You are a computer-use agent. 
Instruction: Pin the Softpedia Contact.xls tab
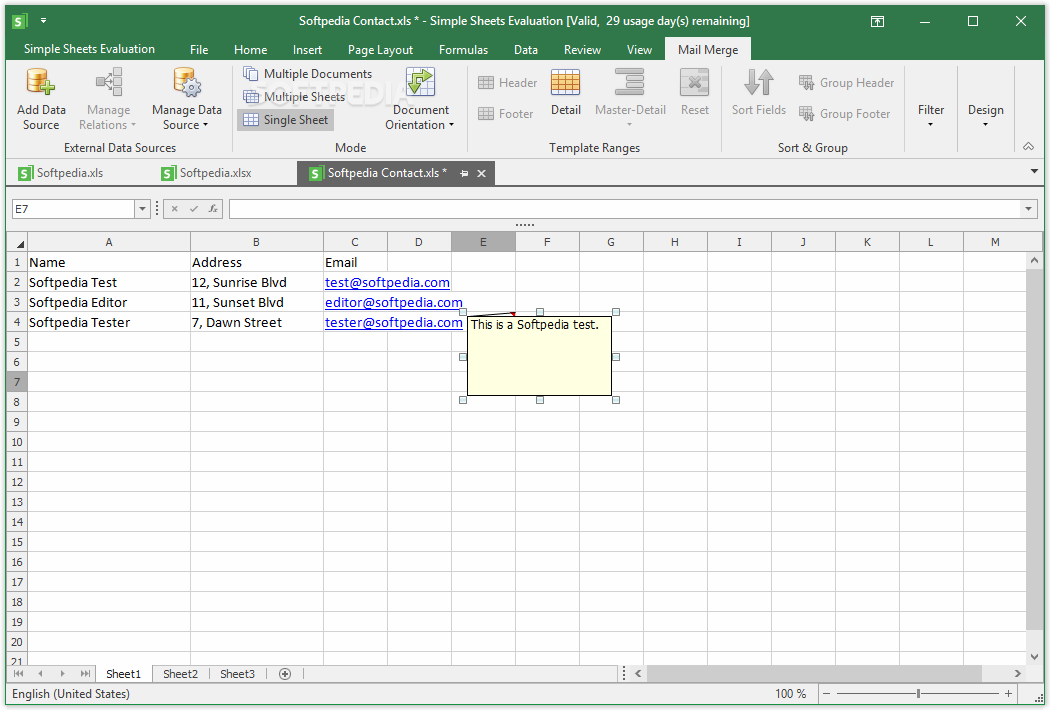tap(463, 173)
